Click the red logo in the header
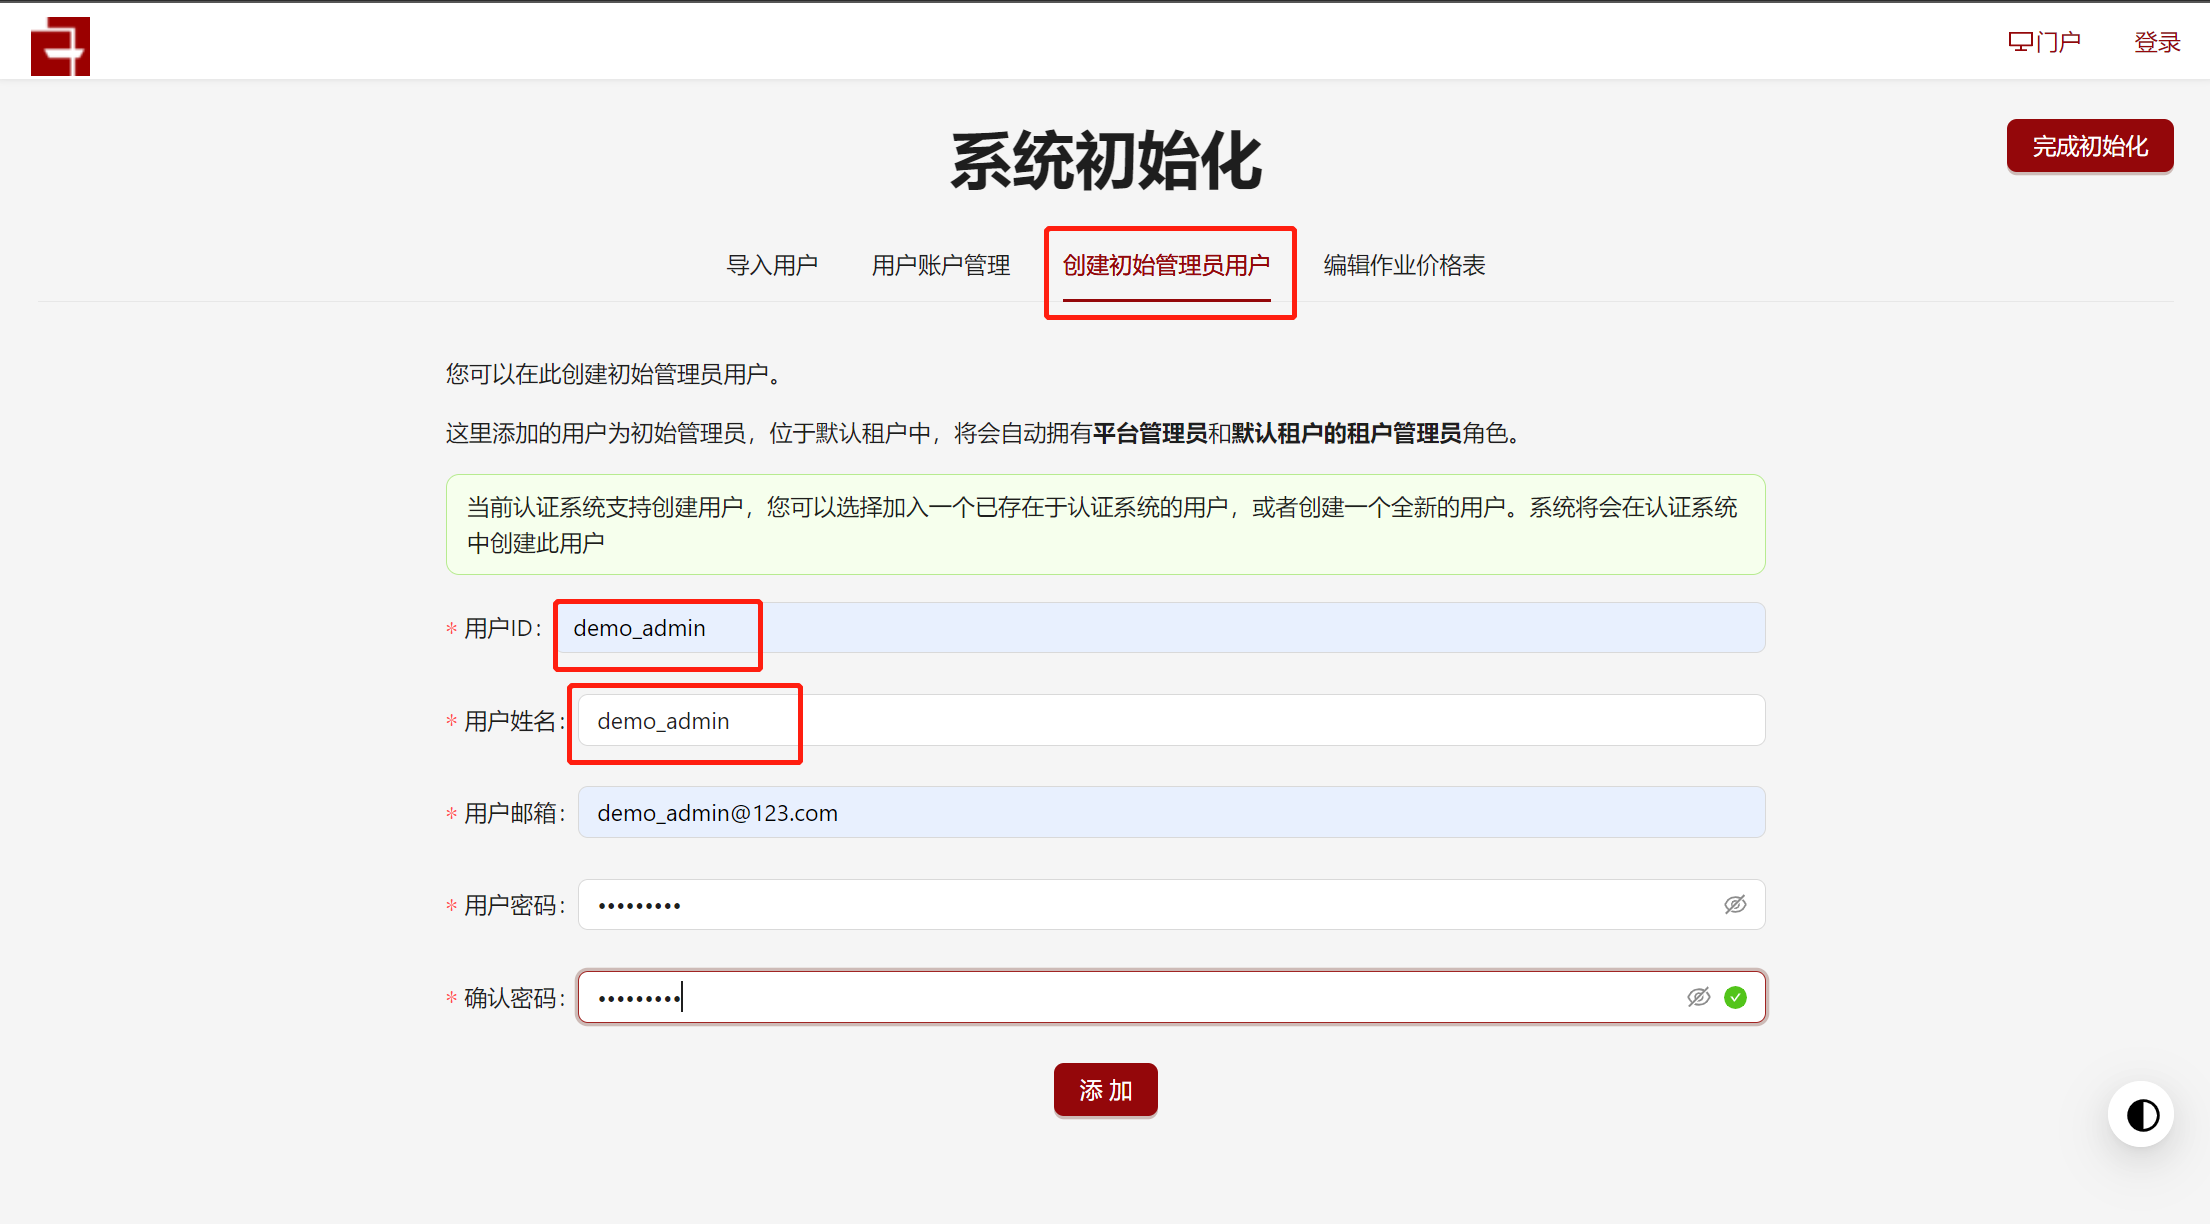 (x=60, y=46)
